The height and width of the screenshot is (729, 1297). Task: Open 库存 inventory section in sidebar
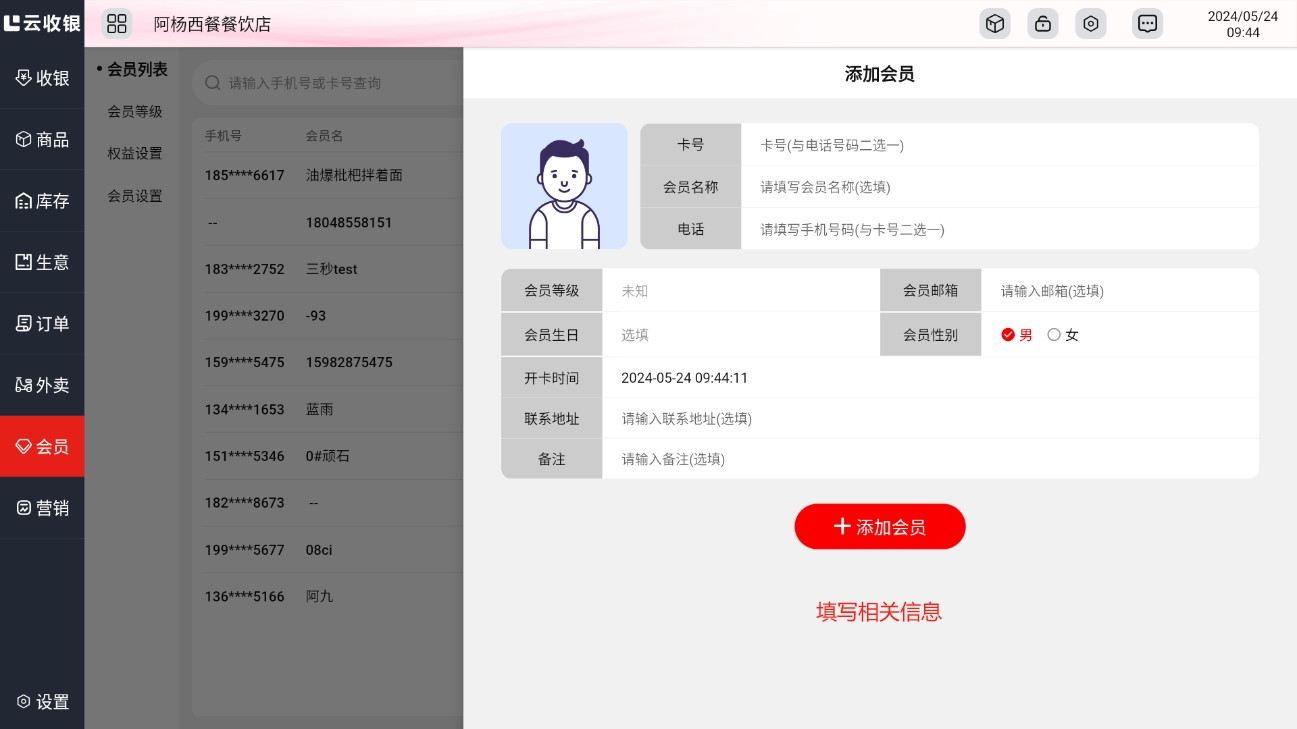click(42, 201)
